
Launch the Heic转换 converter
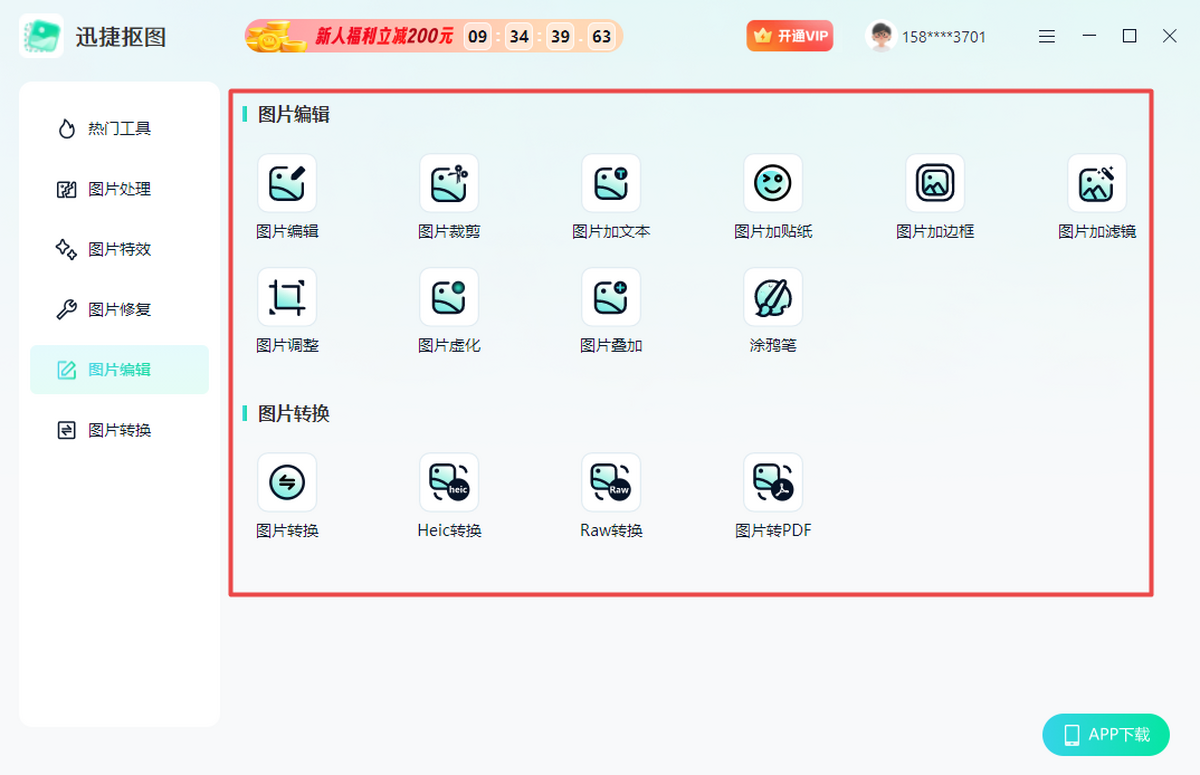click(449, 483)
